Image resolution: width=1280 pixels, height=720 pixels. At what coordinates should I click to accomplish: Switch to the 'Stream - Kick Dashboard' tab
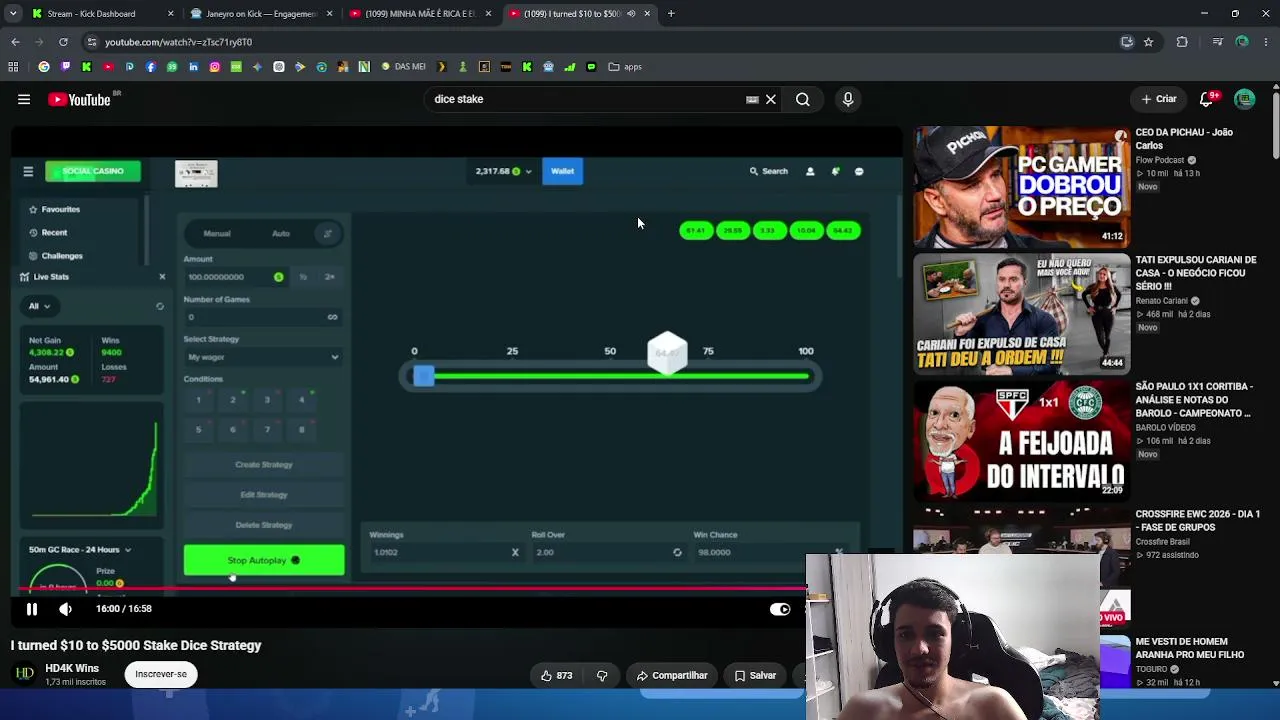[101, 14]
